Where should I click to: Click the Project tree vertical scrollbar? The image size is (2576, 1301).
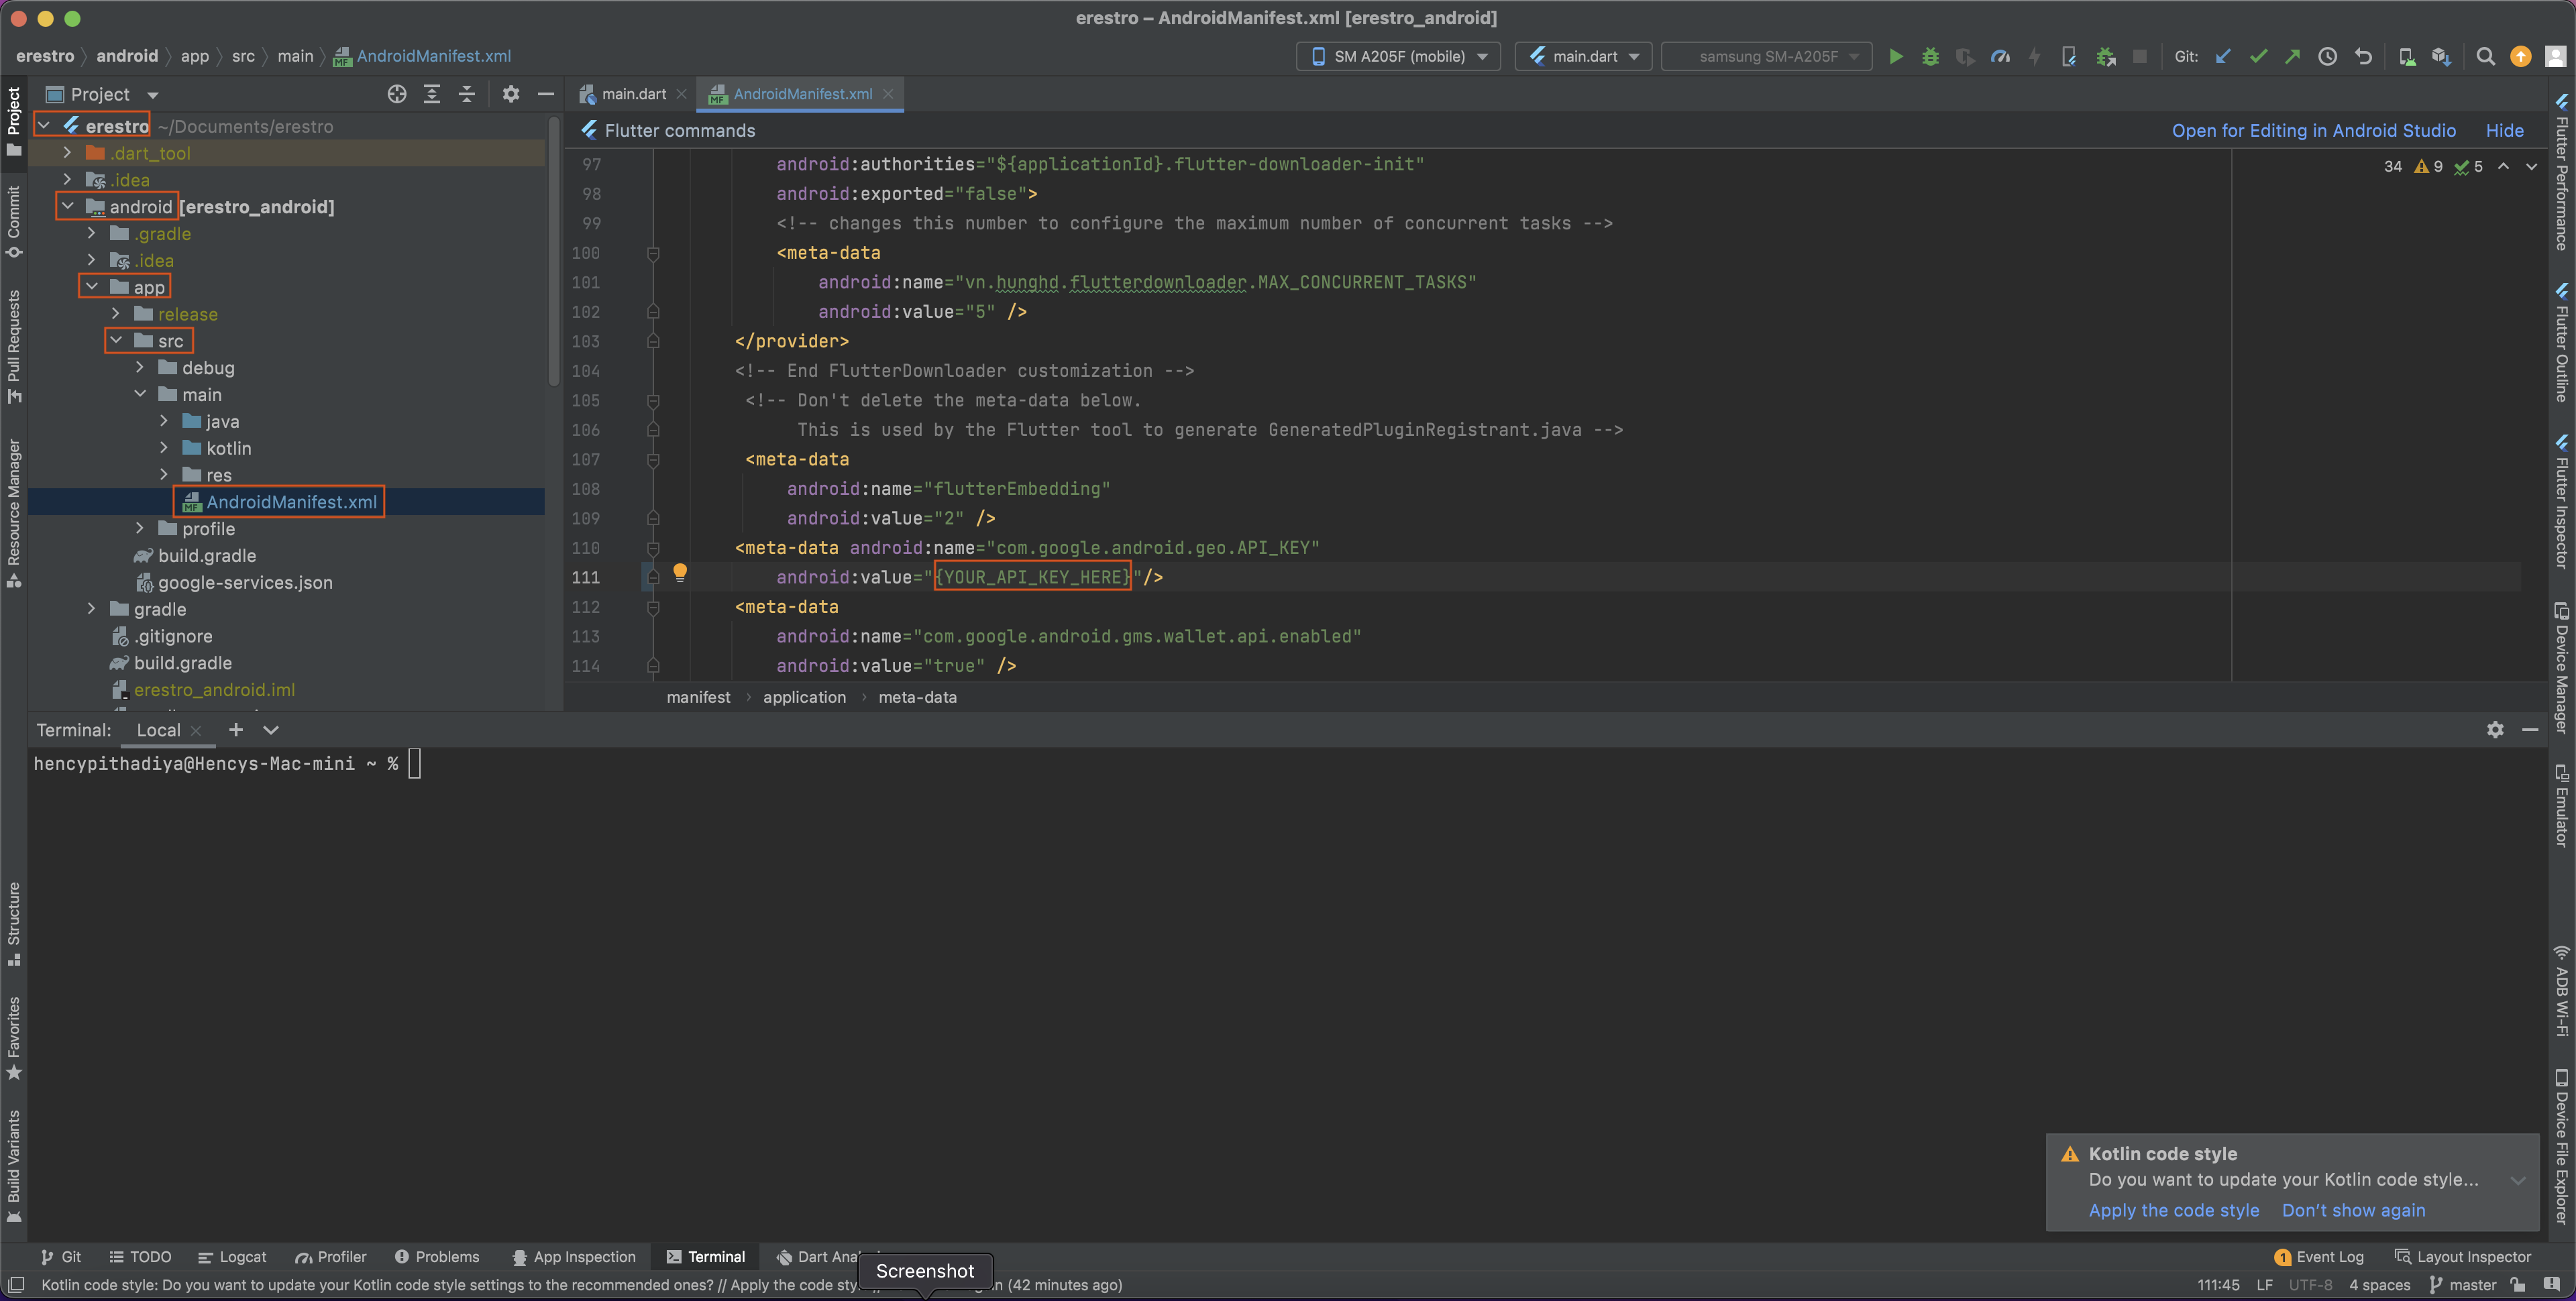coord(554,251)
